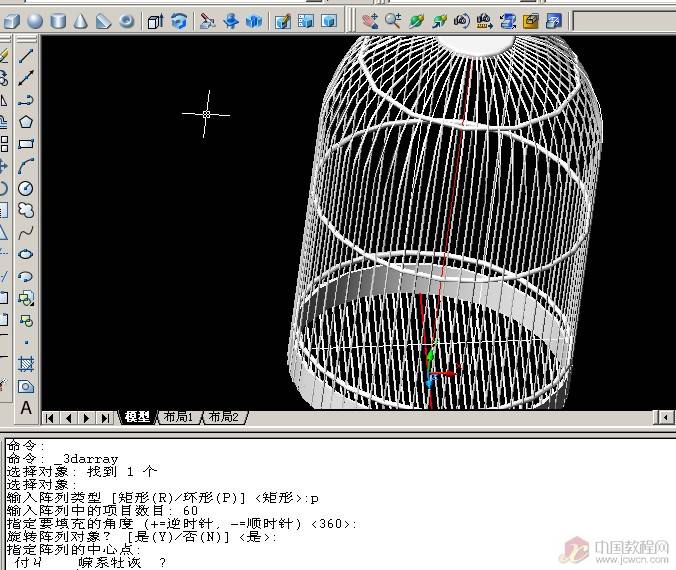Jump to the first layout tab arrow
Viewport: 676px width, 570px height.
[50, 418]
